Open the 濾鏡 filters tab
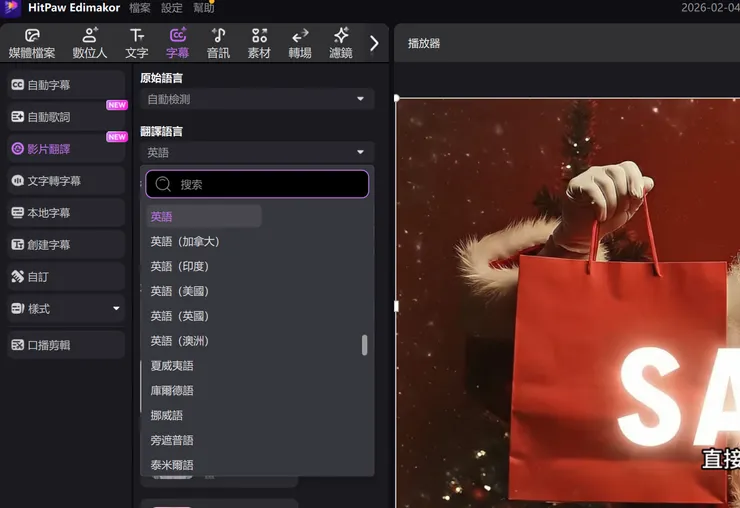 341,43
